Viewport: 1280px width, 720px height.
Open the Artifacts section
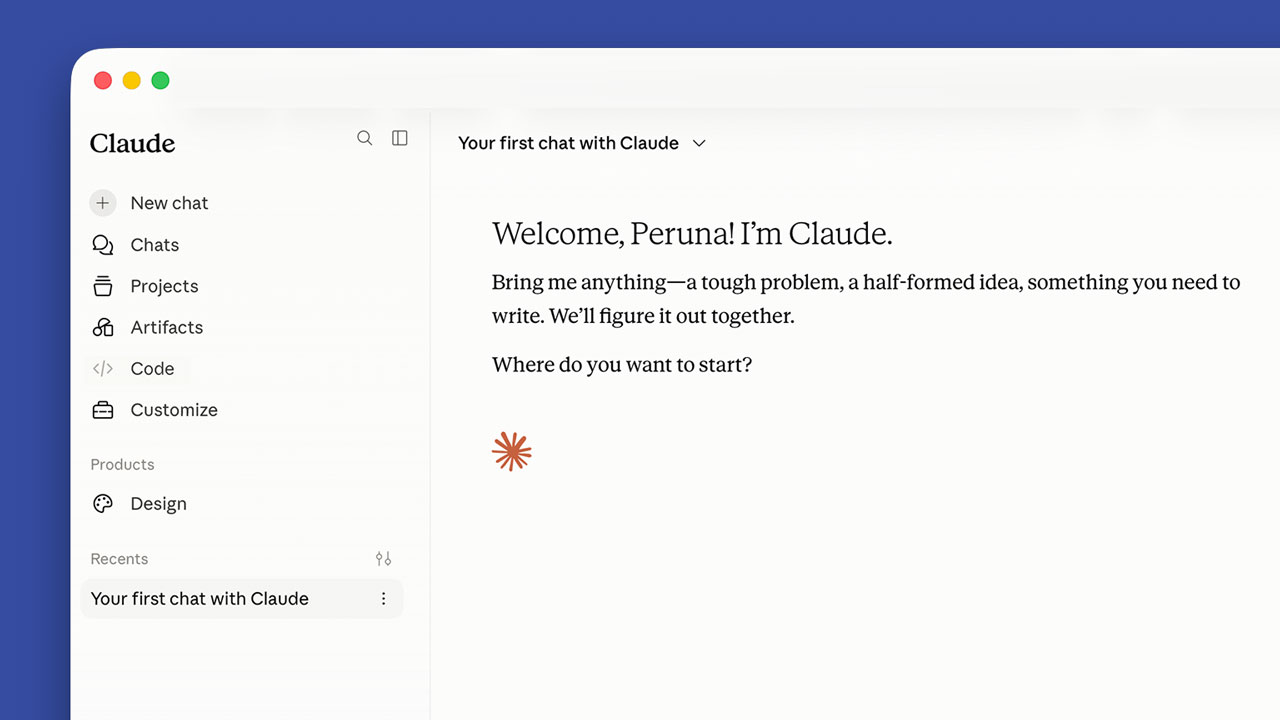pos(167,327)
